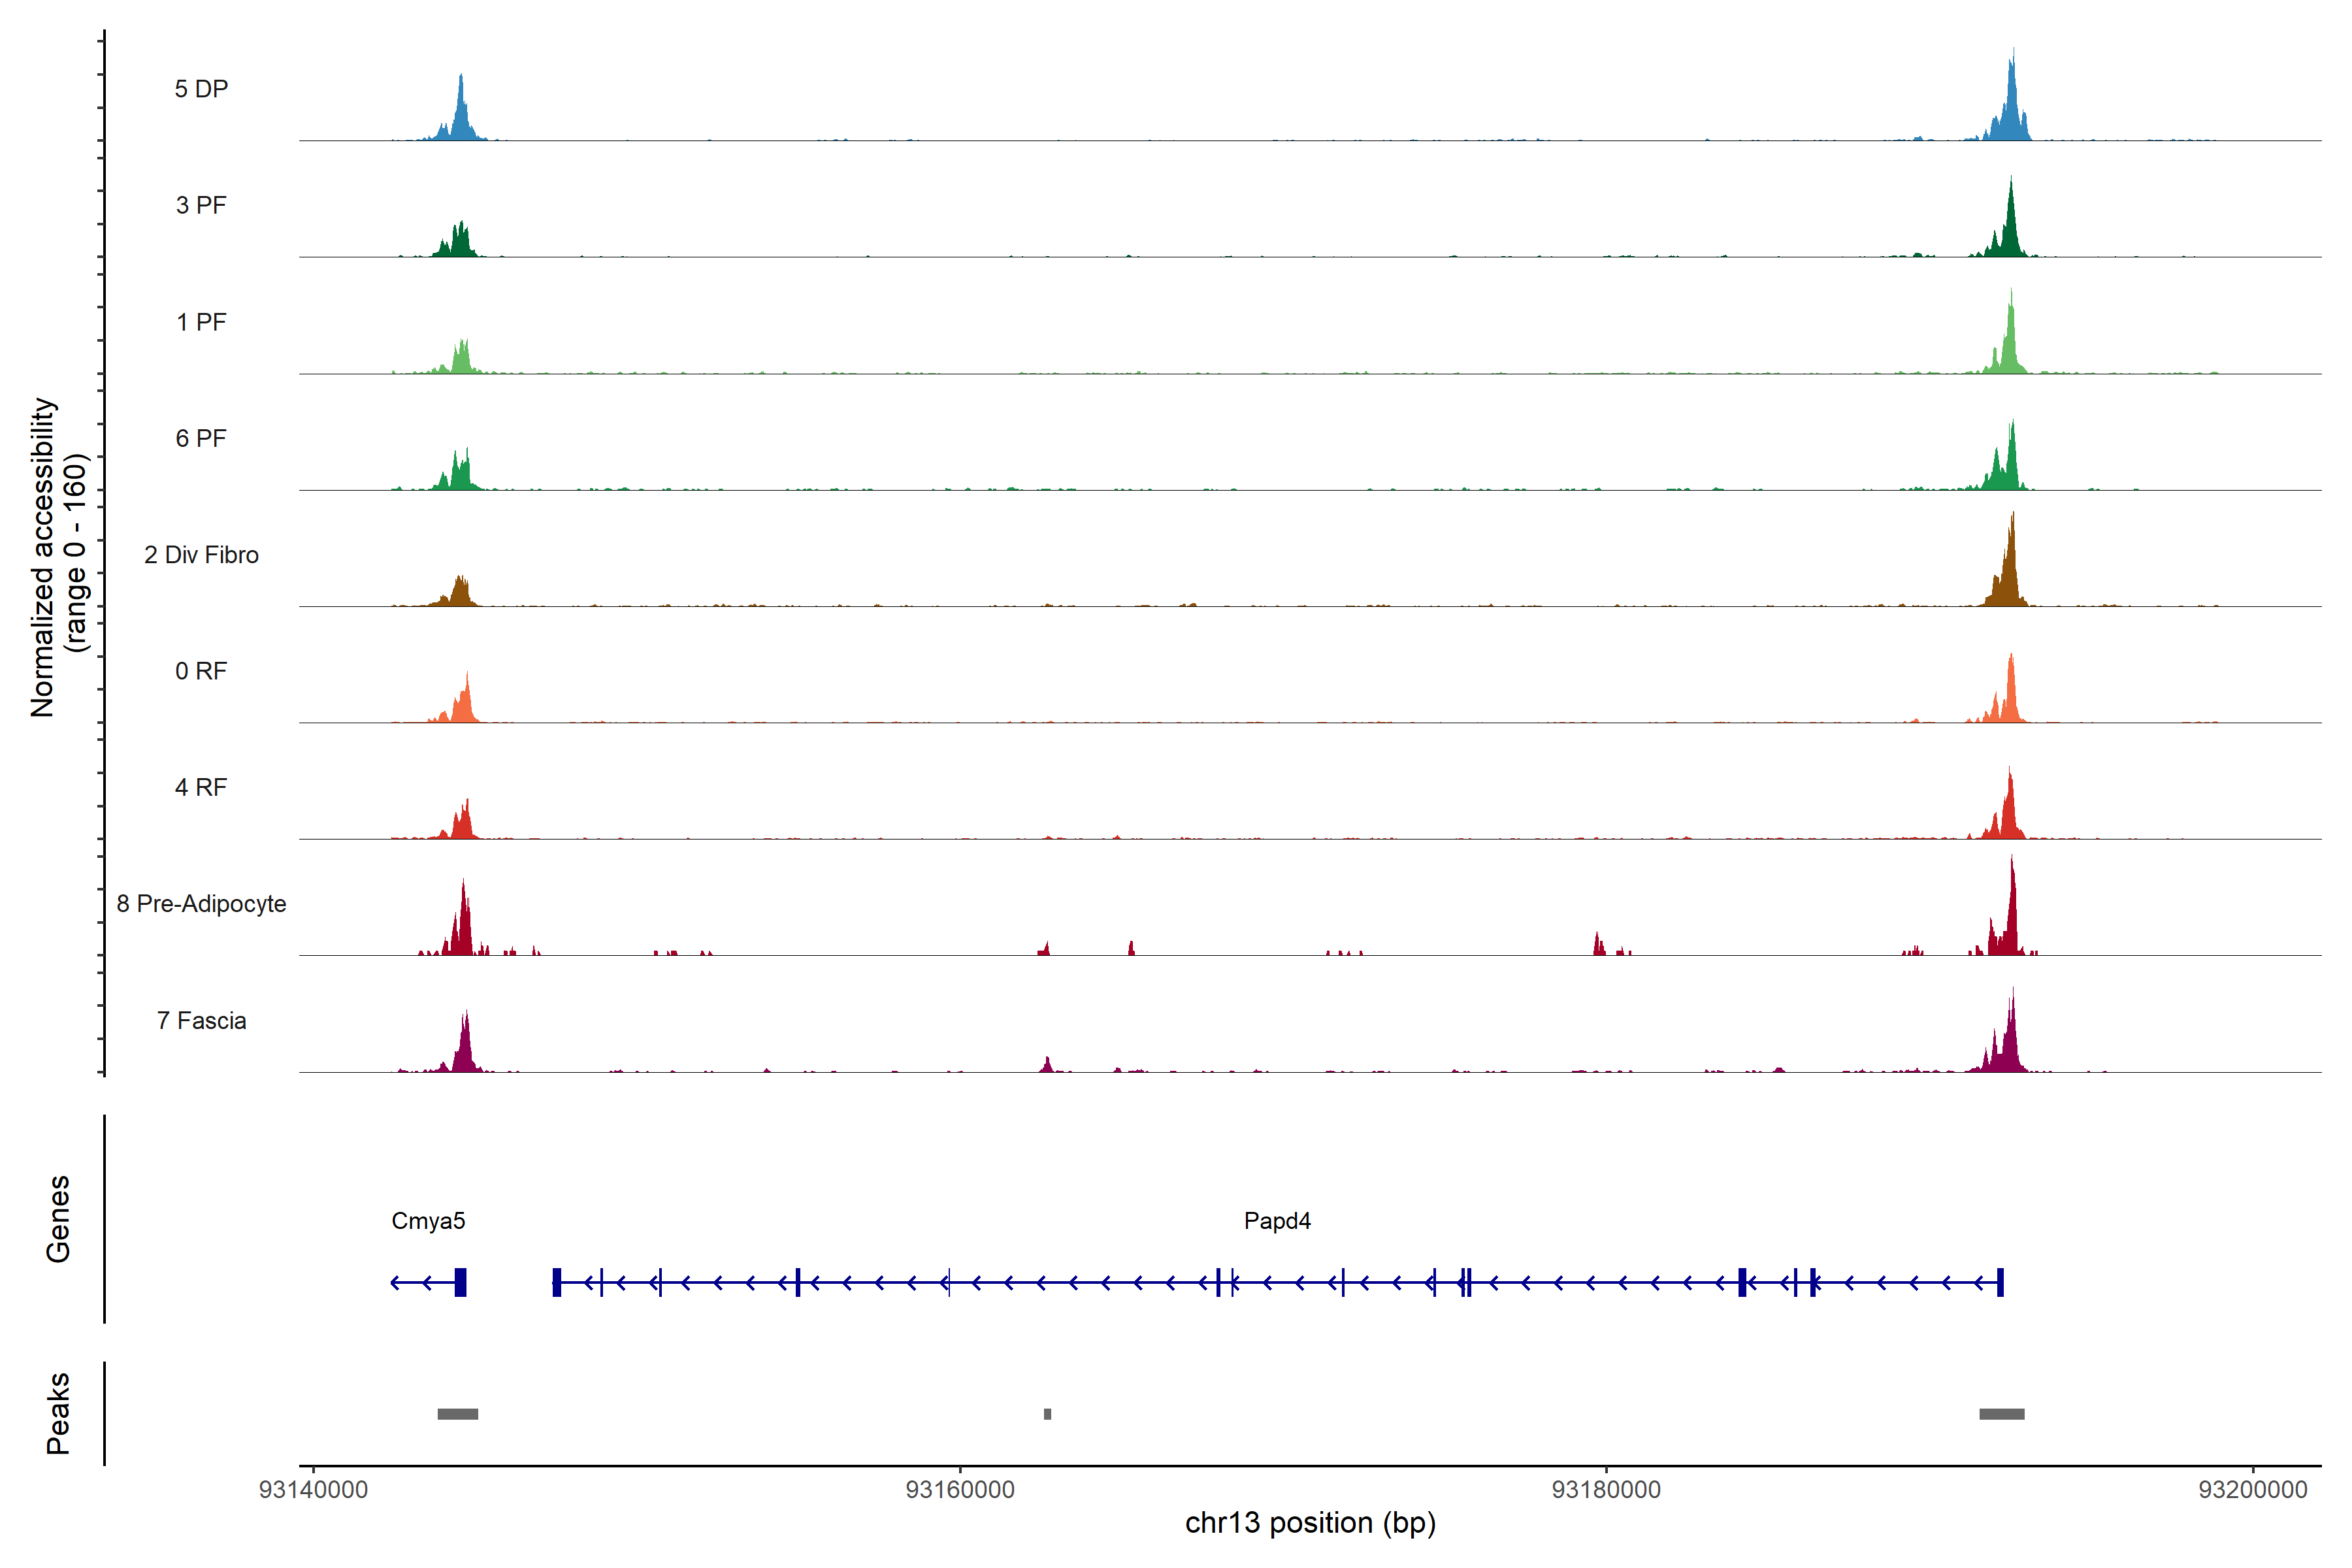Click the 5 DP track label
Viewport: 2352px width, 1568px height.
pyautogui.click(x=201, y=89)
